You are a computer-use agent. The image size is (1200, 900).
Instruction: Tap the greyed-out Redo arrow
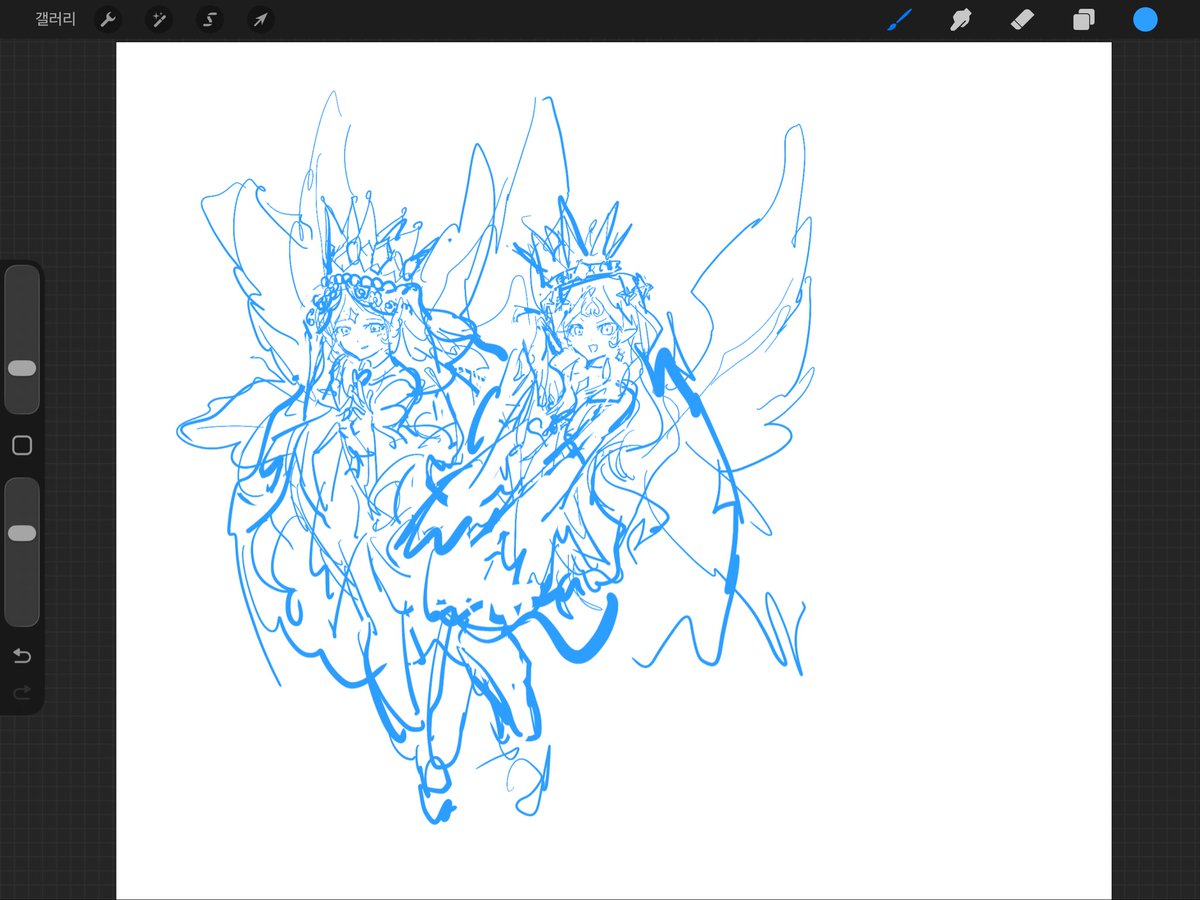point(22,692)
